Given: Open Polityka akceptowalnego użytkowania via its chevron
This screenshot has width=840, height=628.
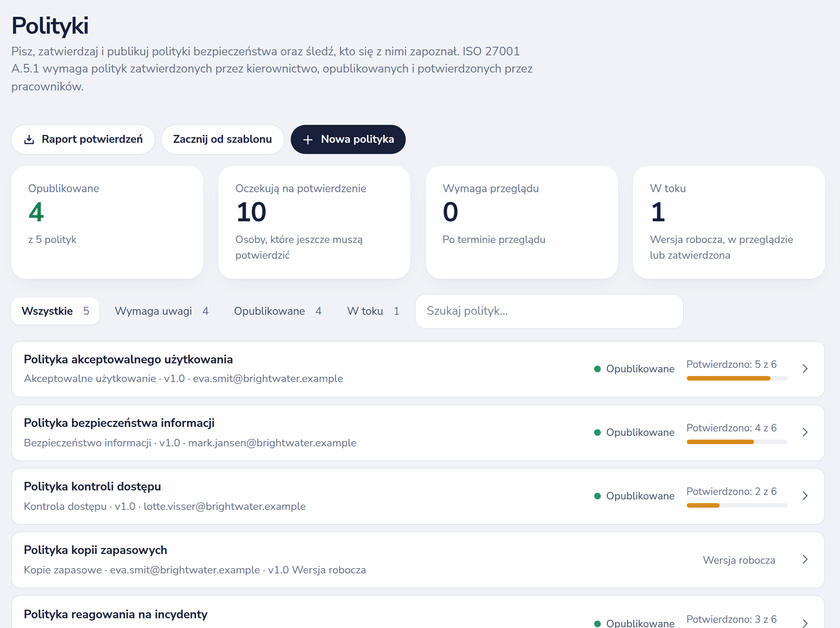Looking at the screenshot, I should (805, 369).
